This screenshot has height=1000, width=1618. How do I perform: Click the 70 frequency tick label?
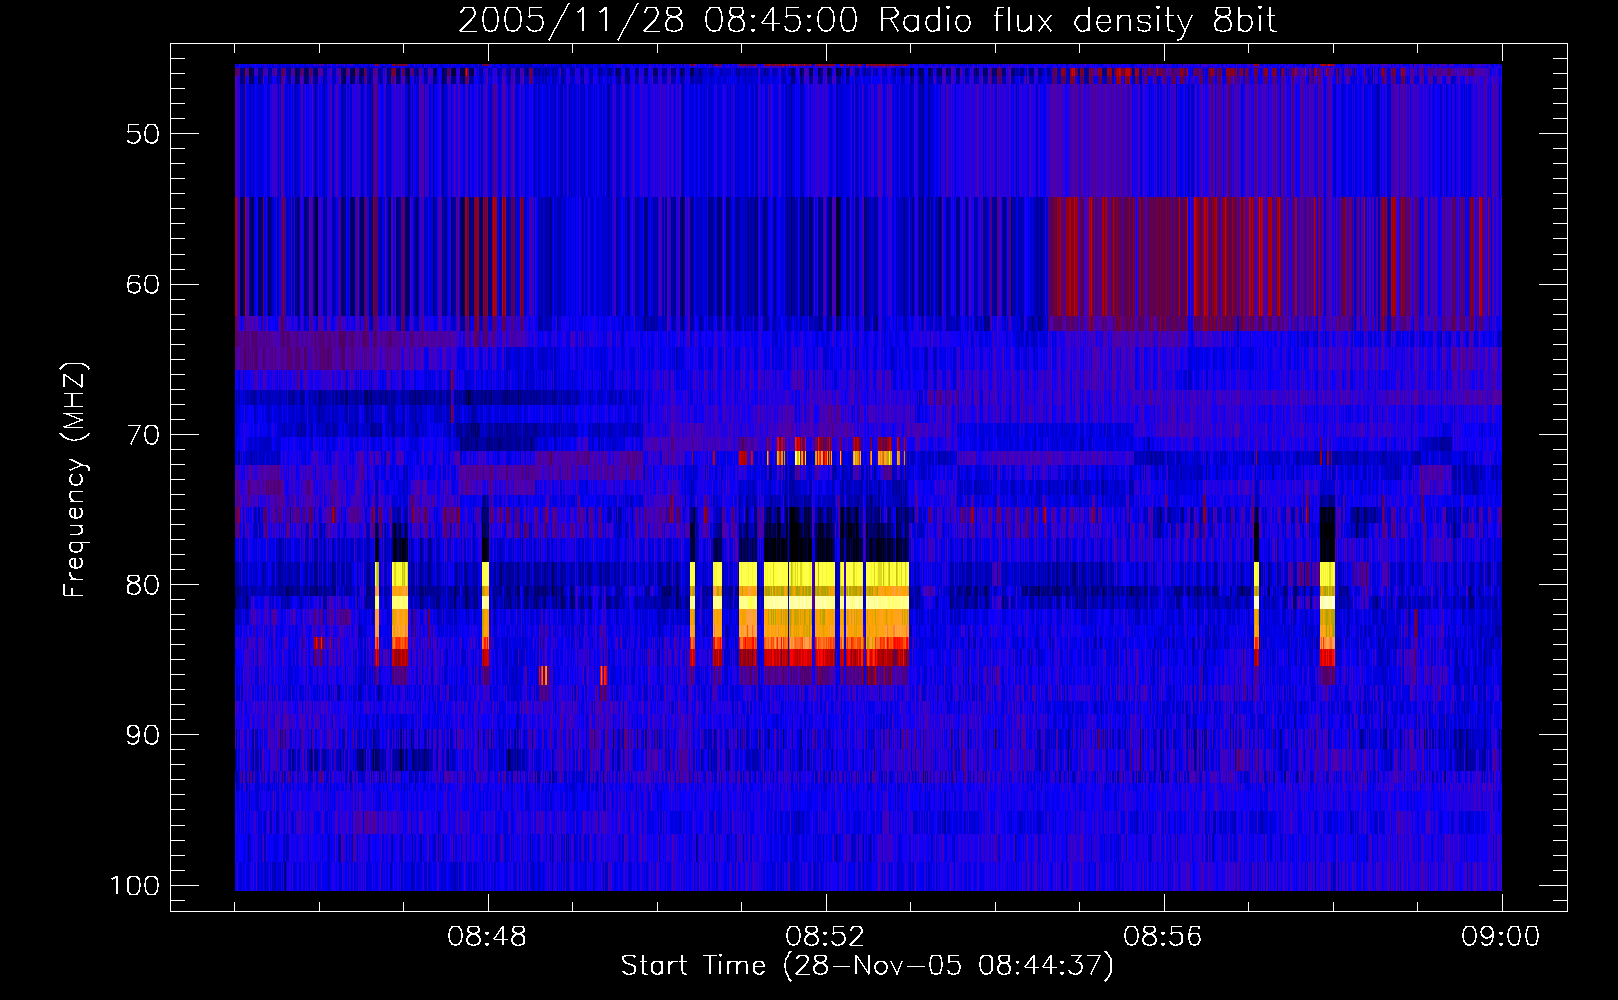point(143,435)
